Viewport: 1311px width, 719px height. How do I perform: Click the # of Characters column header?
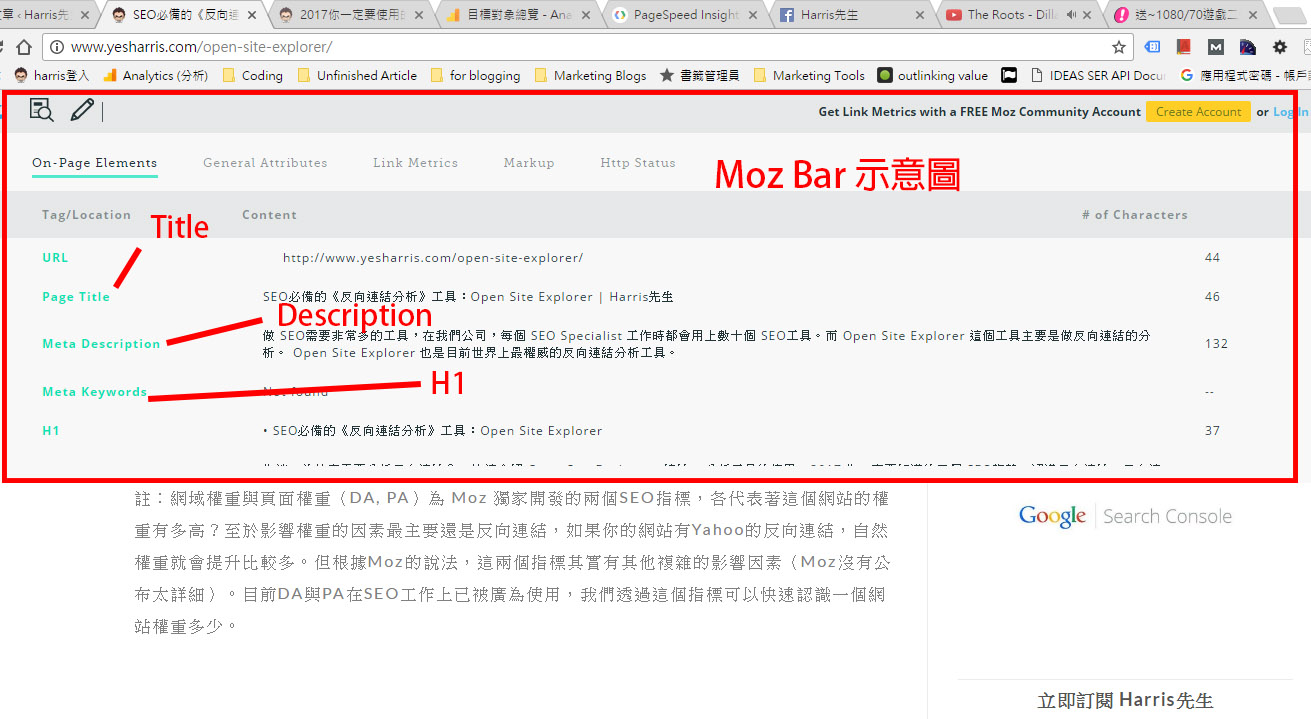coord(1135,215)
